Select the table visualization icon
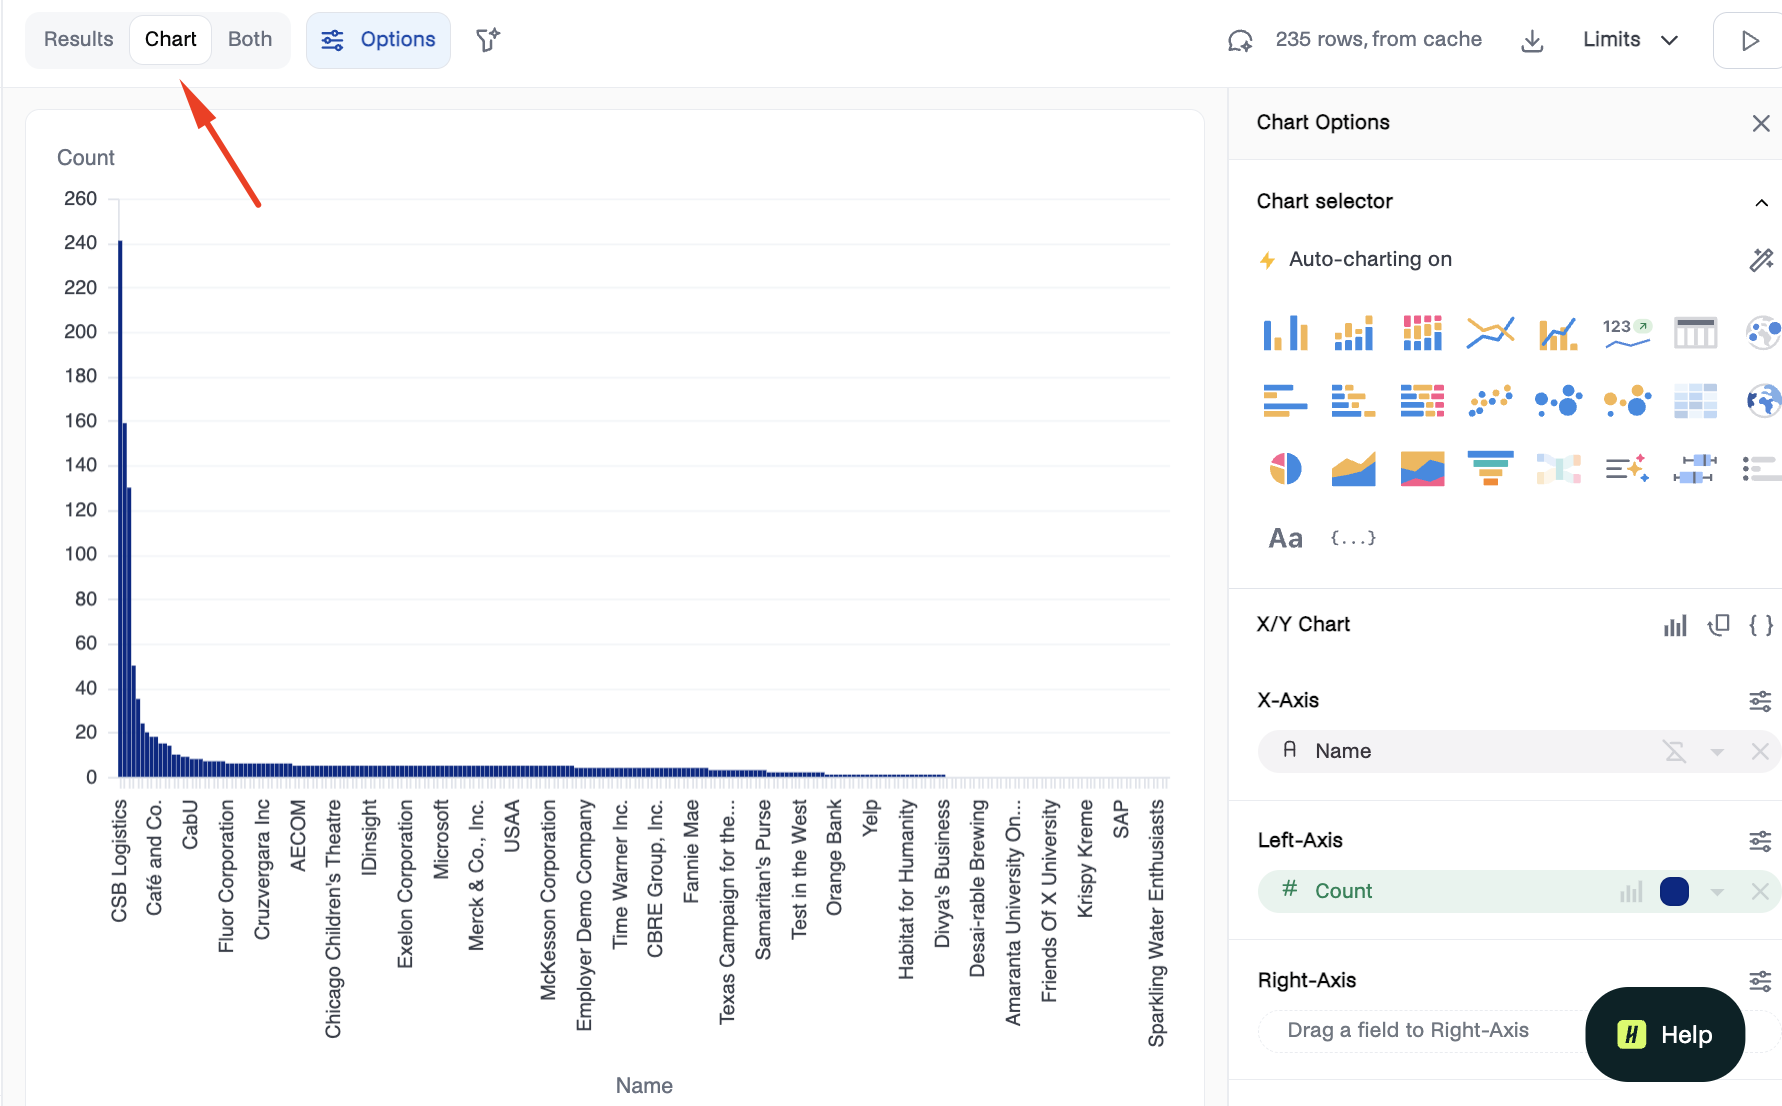The width and height of the screenshot is (1782, 1106). coord(1696,332)
